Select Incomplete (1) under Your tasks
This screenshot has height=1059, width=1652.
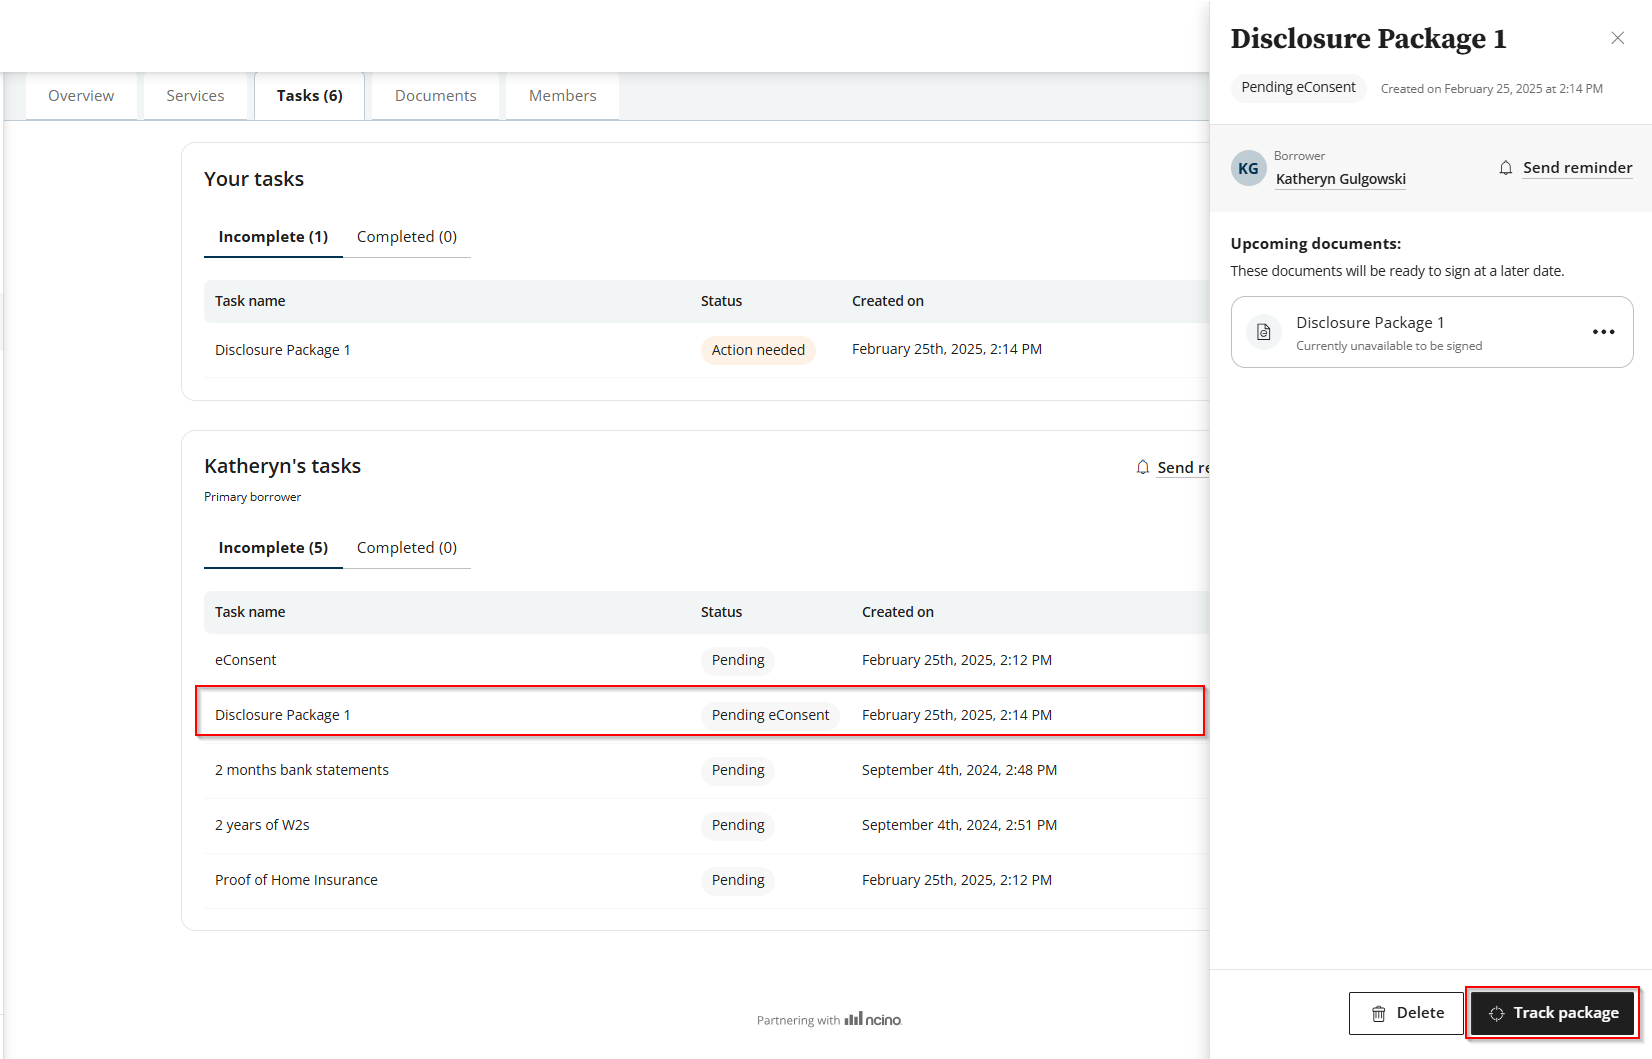pyautogui.click(x=273, y=237)
